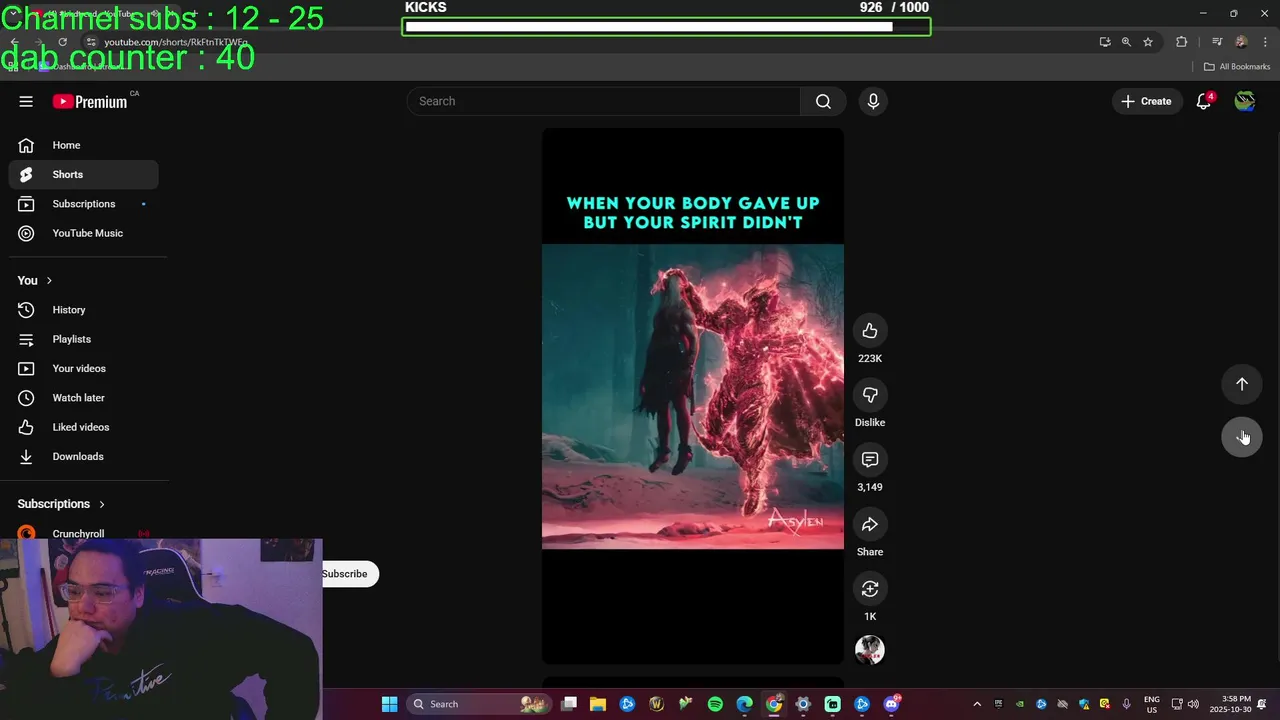Go to the next short using the down arrow
The image size is (1280, 720).
(x=1242, y=437)
